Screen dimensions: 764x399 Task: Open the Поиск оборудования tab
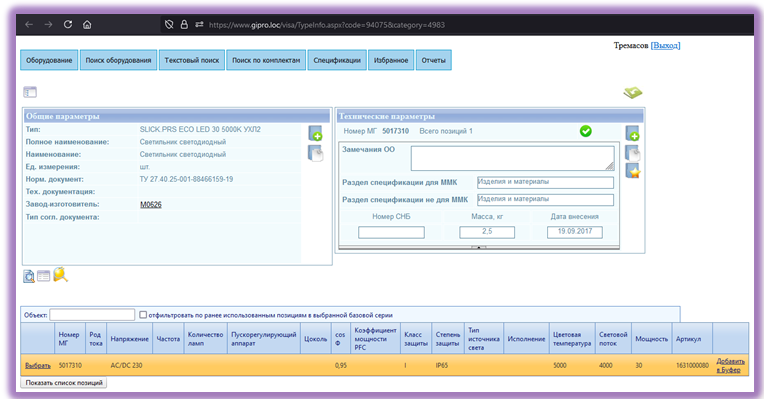pyautogui.click(x=118, y=60)
